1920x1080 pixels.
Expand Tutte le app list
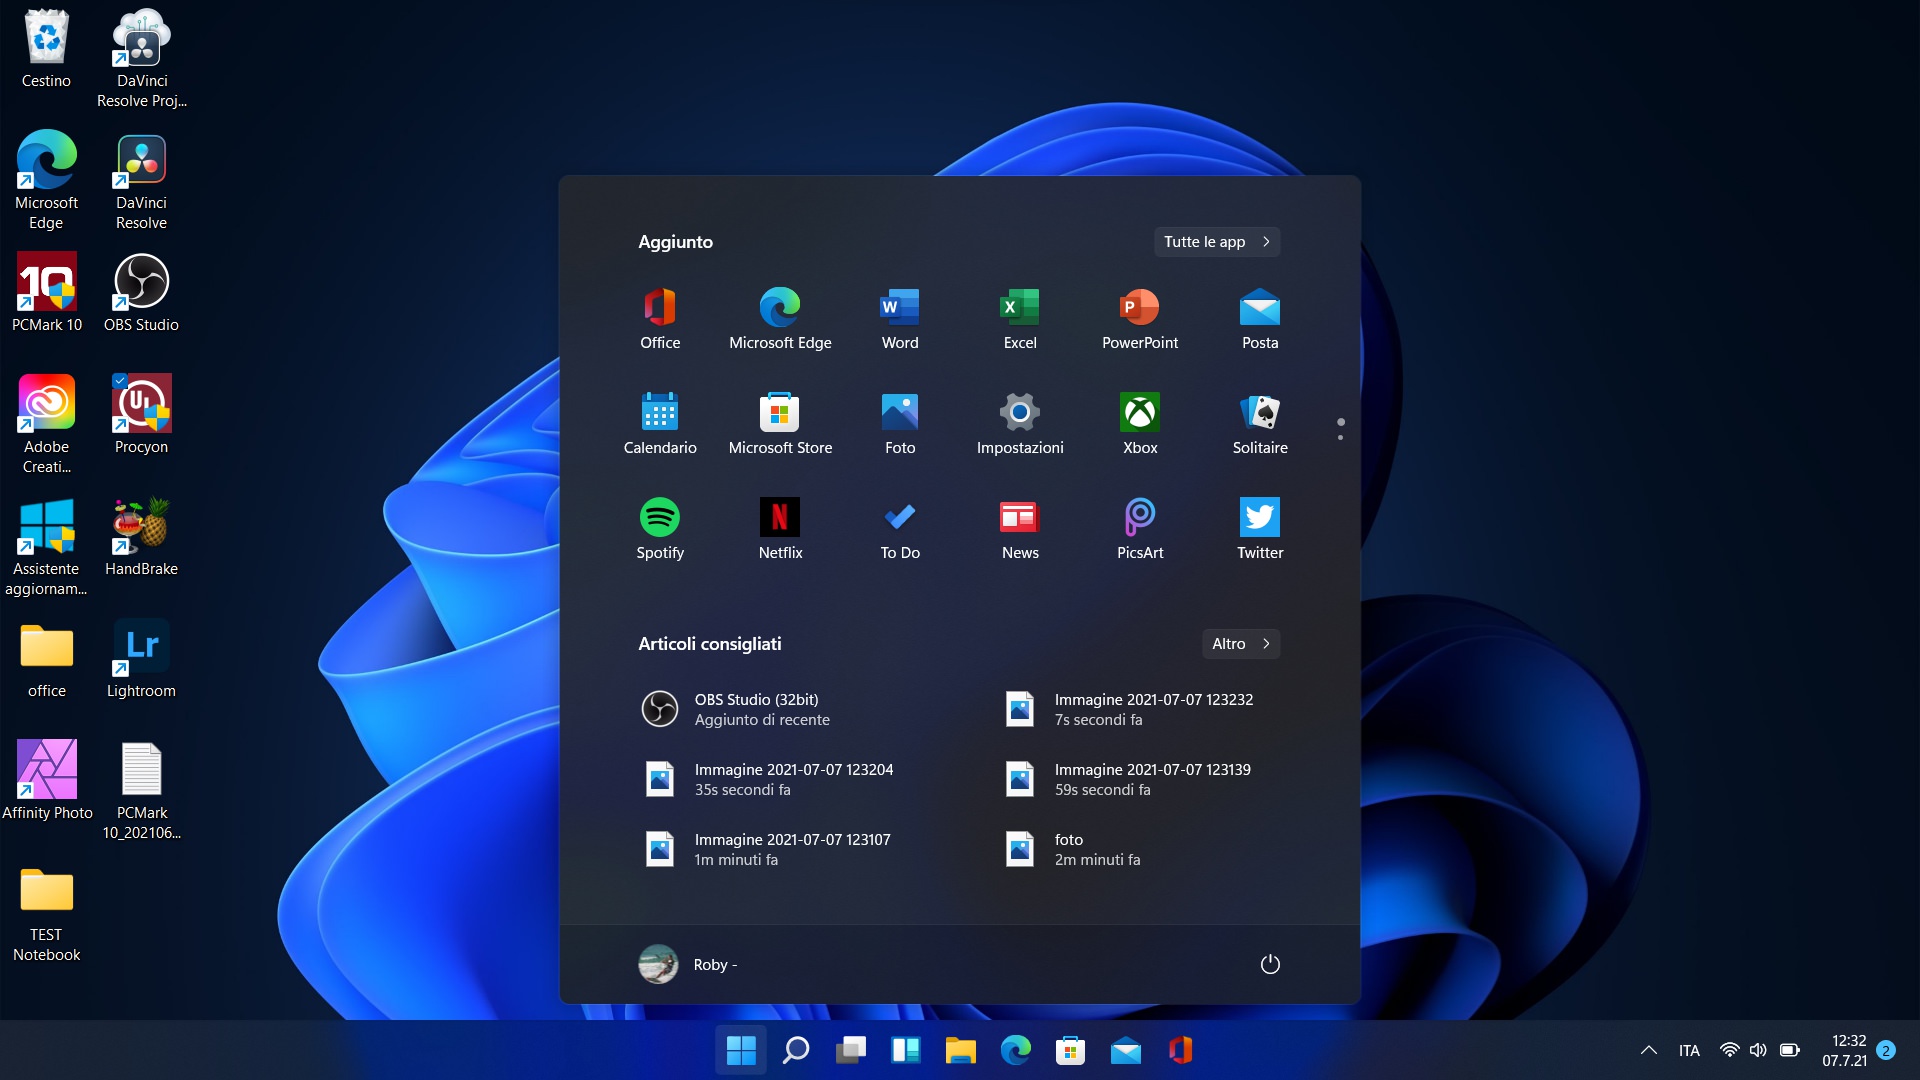coord(1217,242)
